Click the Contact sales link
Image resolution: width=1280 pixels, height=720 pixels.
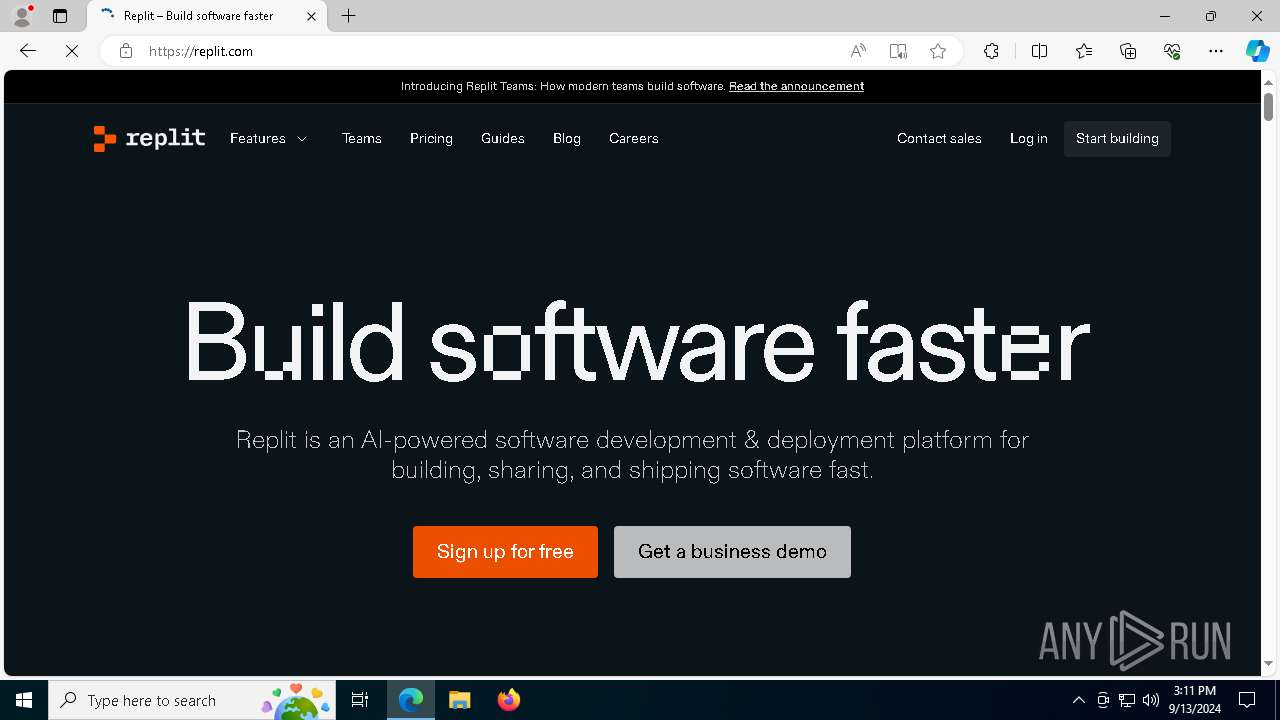tap(939, 138)
